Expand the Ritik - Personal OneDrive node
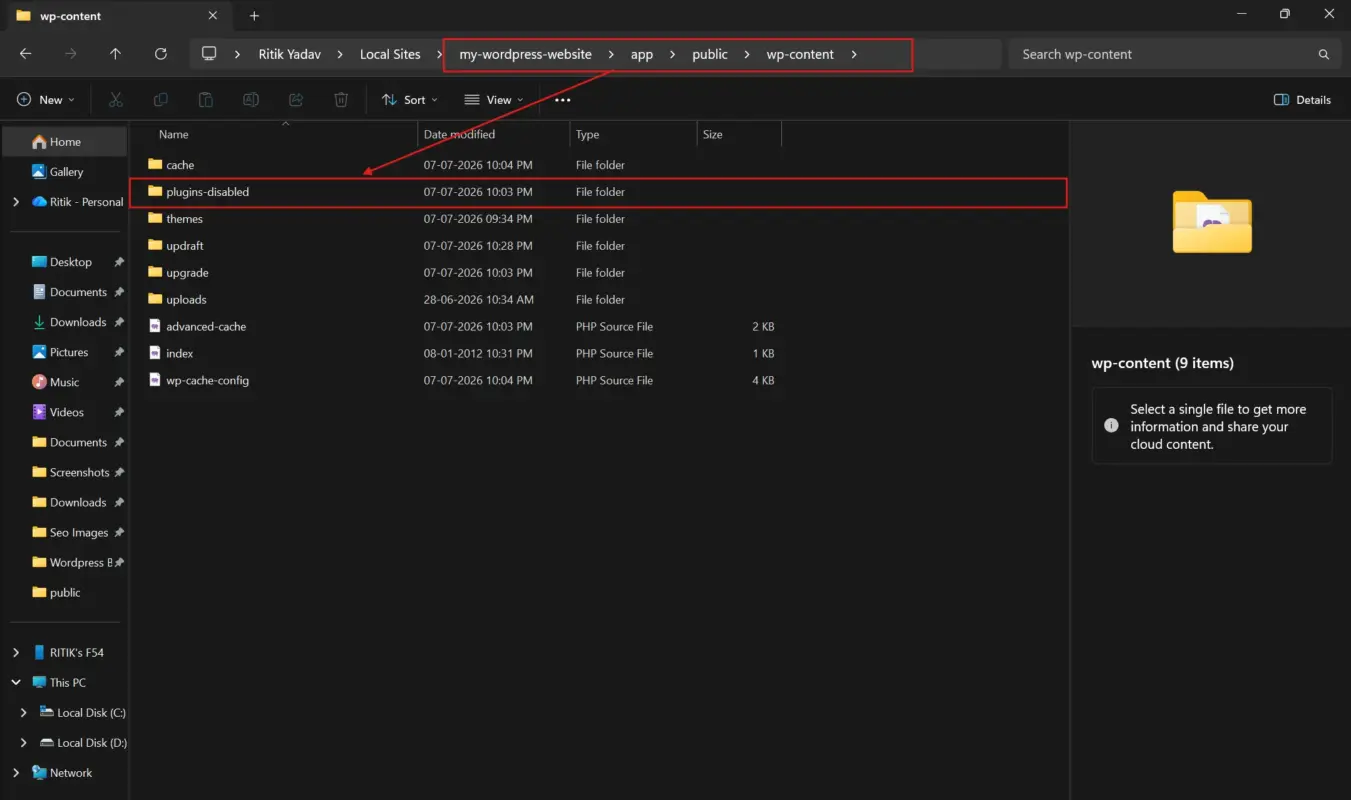Image resolution: width=1351 pixels, height=800 pixels. pyautogui.click(x=15, y=202)
